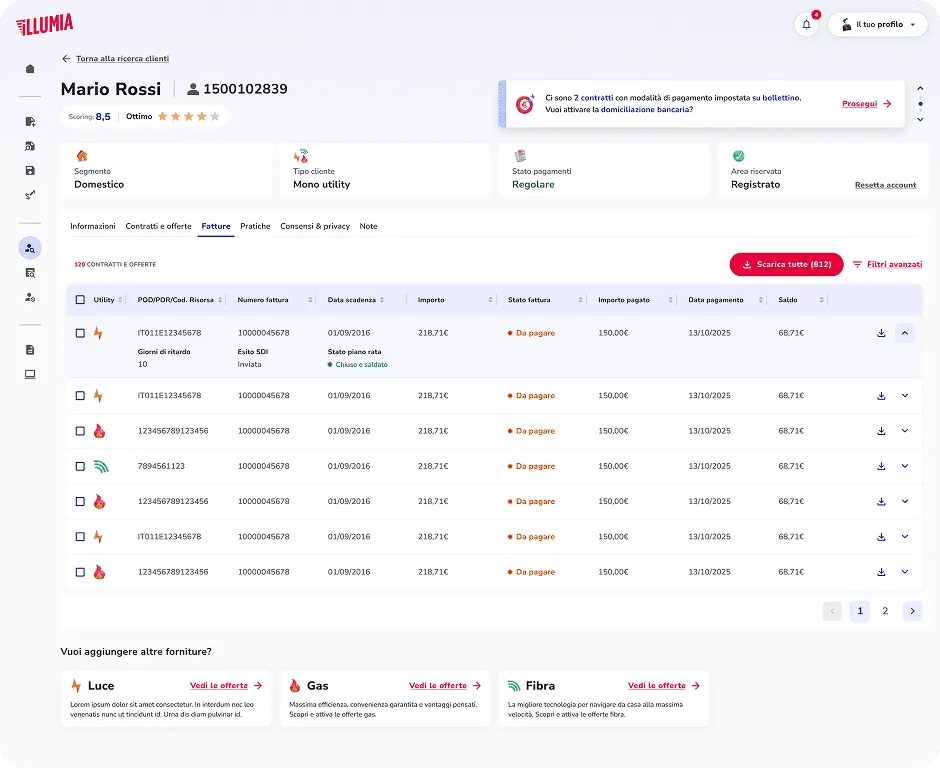Click the document upload sidebar icon
940x768 pixels.
[30, 122]
